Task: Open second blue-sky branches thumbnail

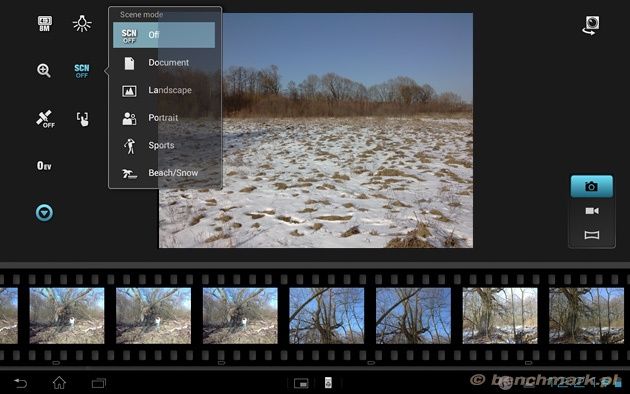Action: 413,315
